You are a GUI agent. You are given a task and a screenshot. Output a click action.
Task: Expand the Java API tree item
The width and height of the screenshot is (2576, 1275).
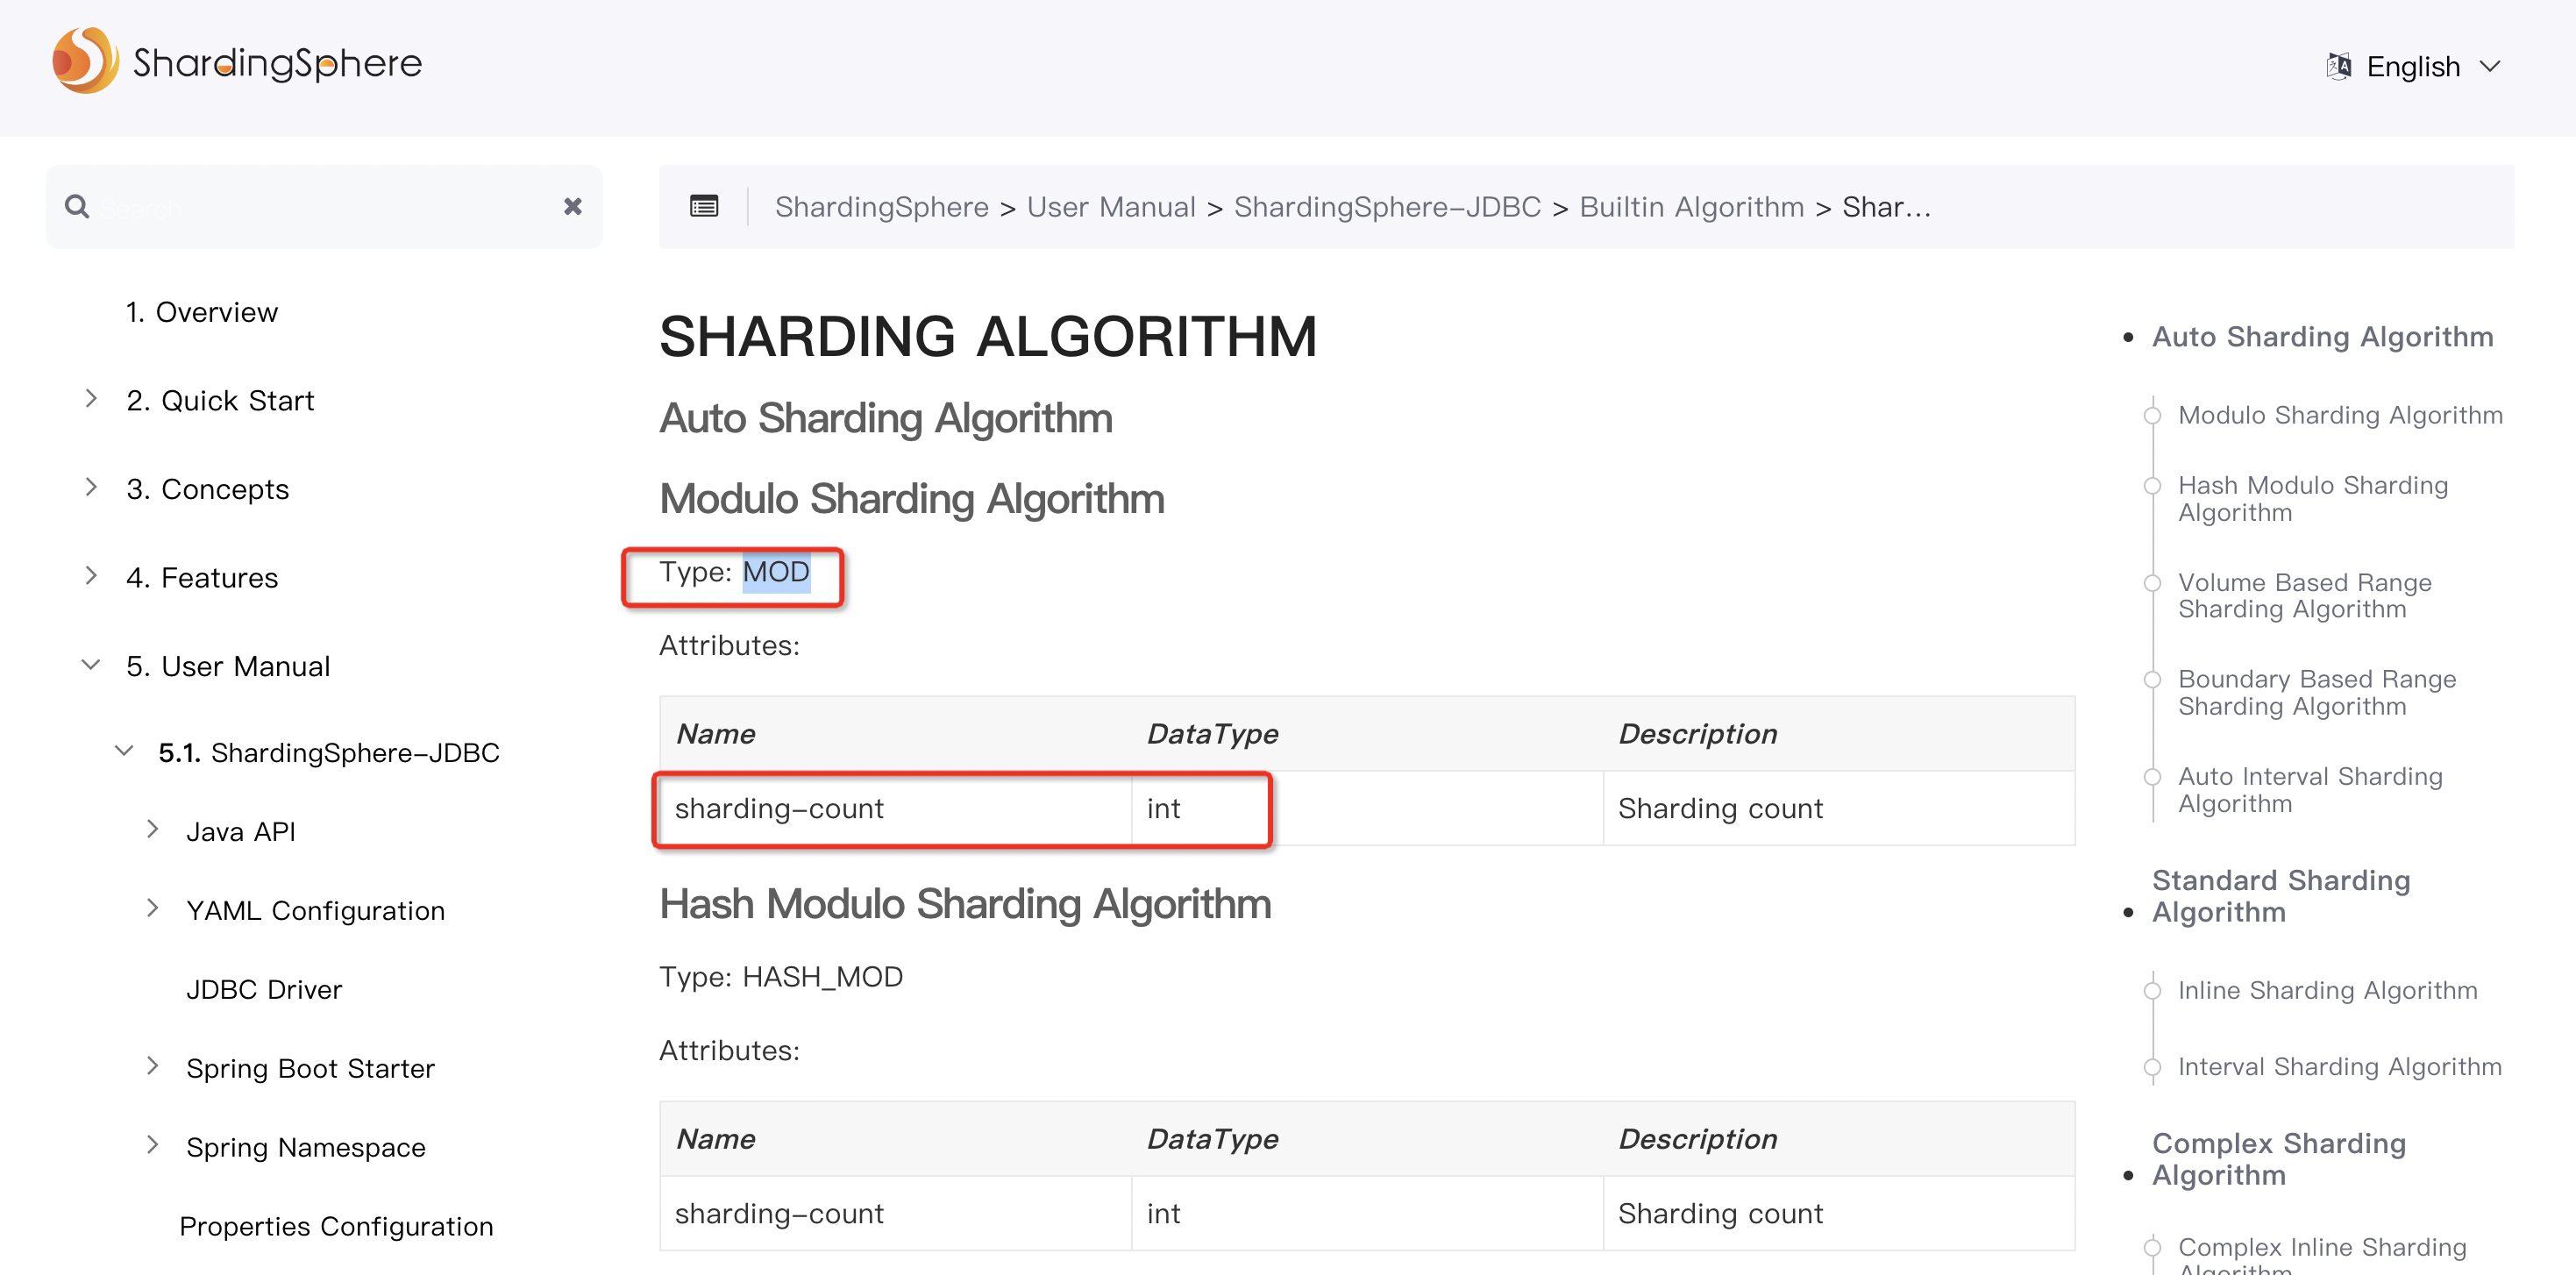coord(152,829)
